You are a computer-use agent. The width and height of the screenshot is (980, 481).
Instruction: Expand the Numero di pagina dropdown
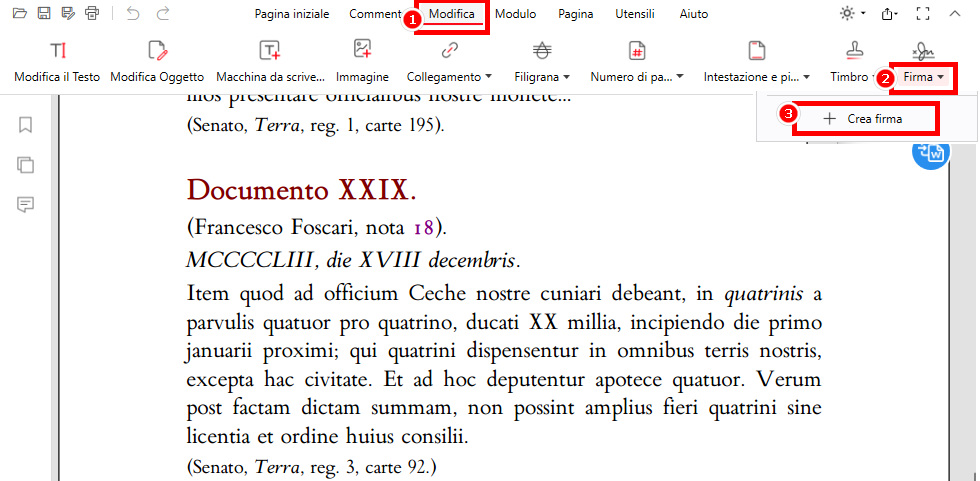click(637, 62)
